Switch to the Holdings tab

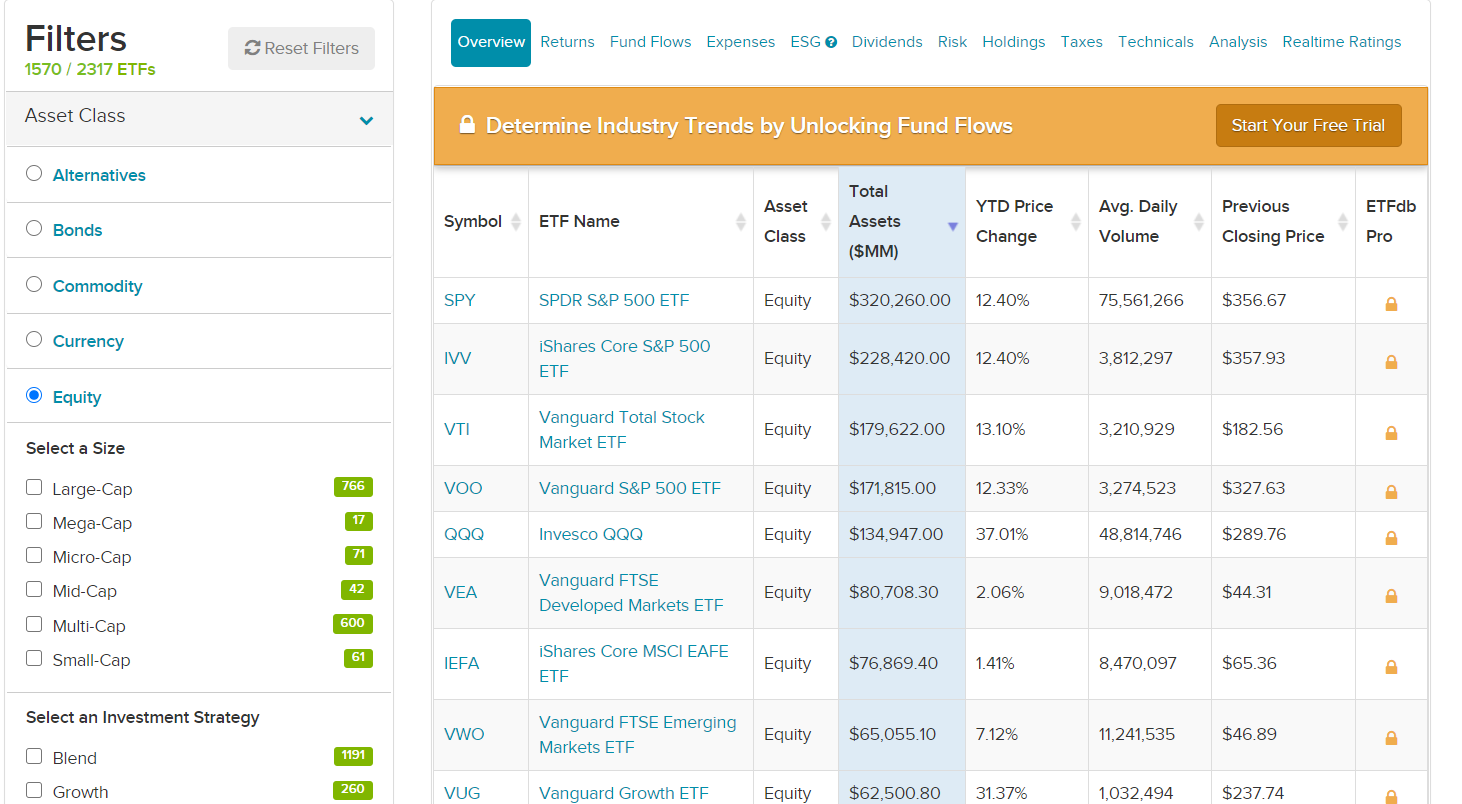click(1014, 42)
